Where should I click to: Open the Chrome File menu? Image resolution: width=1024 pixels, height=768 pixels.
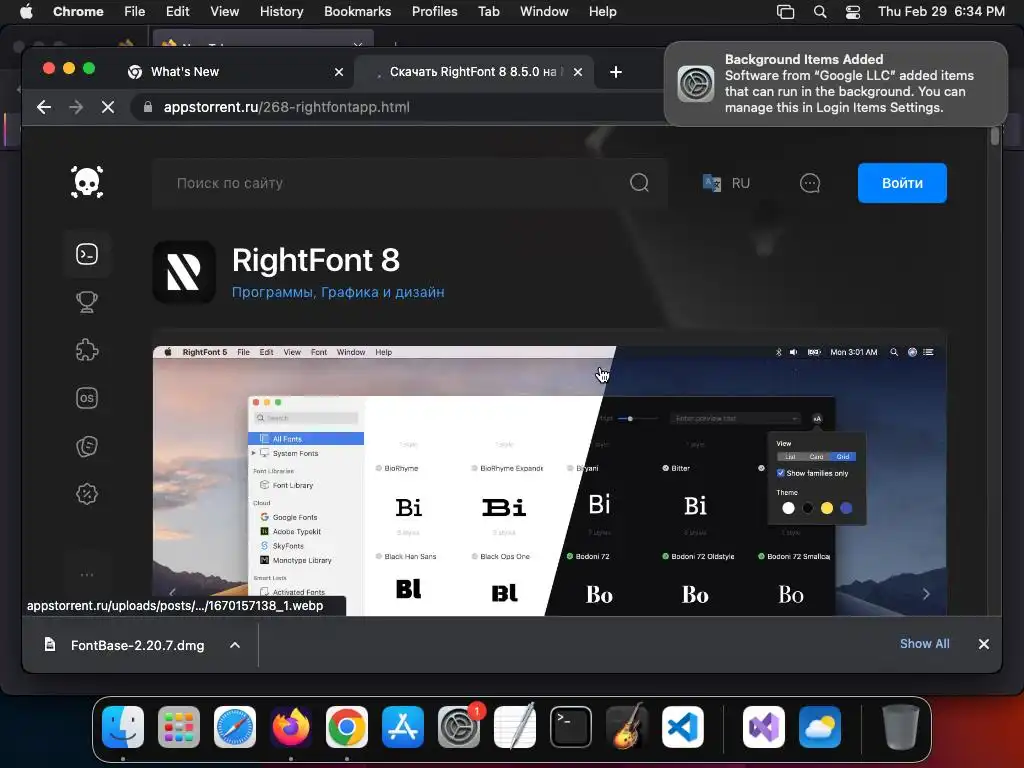(x=135, y=12)
